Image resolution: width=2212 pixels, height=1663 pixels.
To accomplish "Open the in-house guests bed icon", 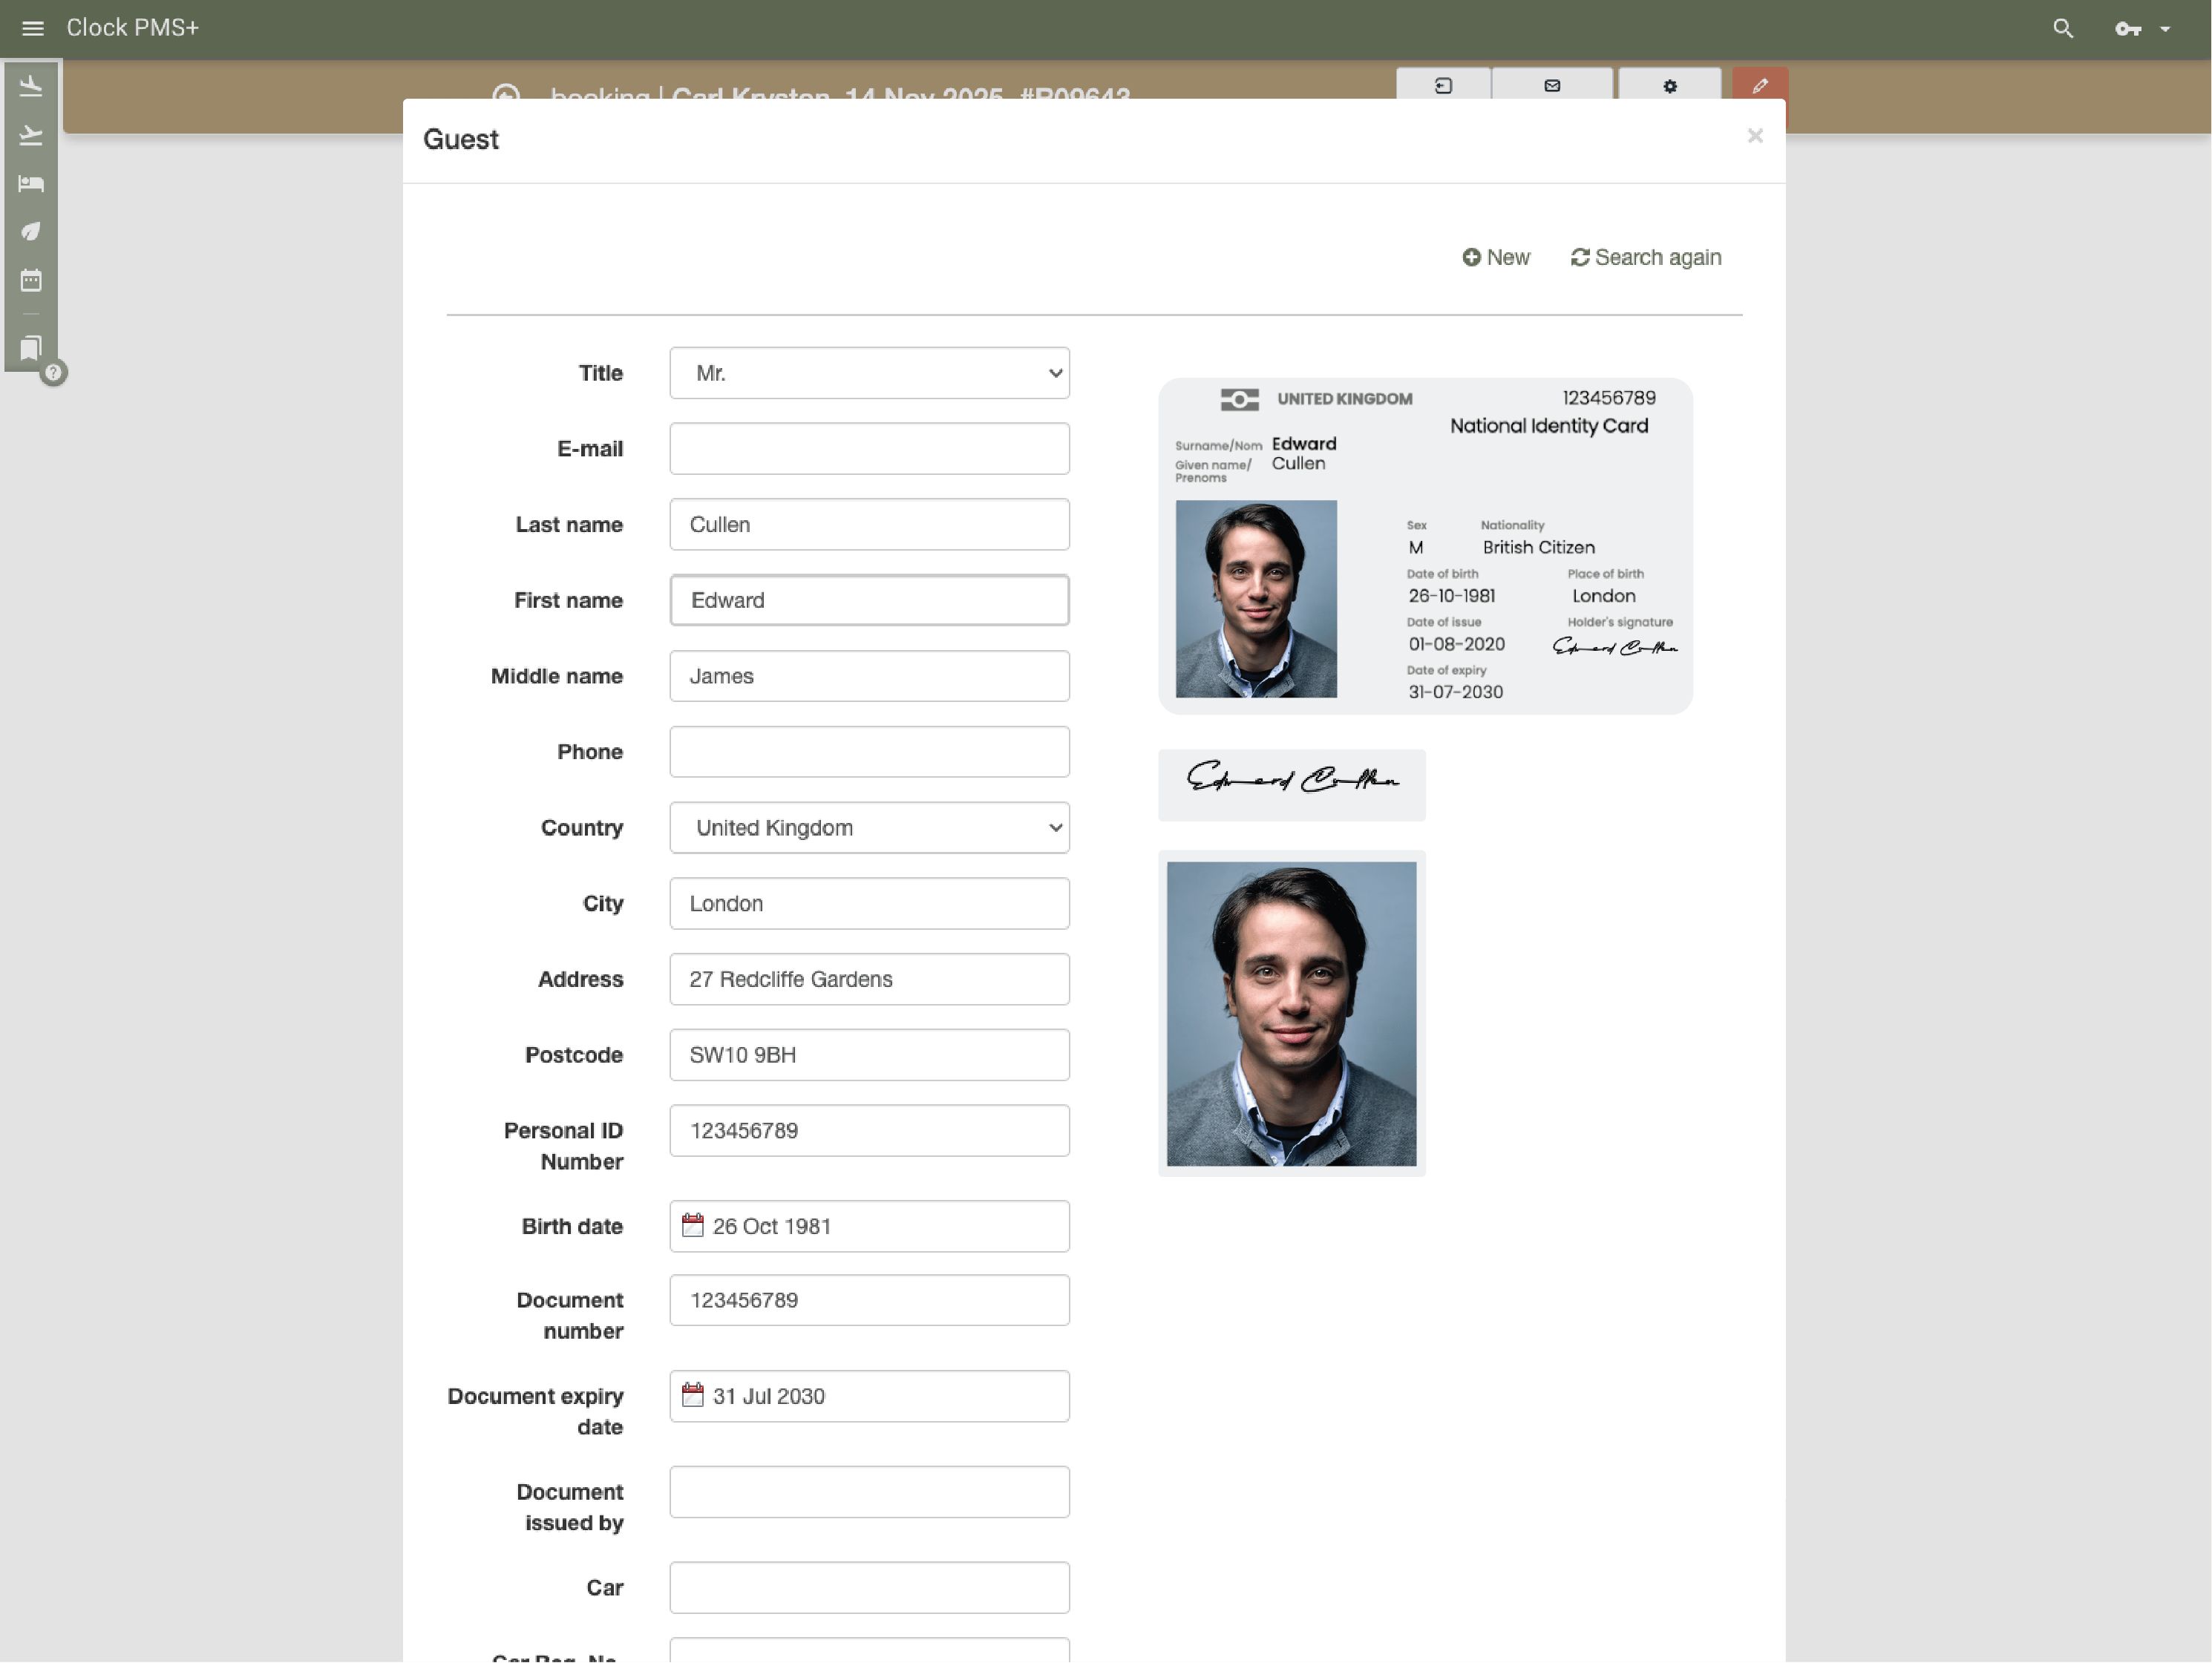I will click(31, 183).
